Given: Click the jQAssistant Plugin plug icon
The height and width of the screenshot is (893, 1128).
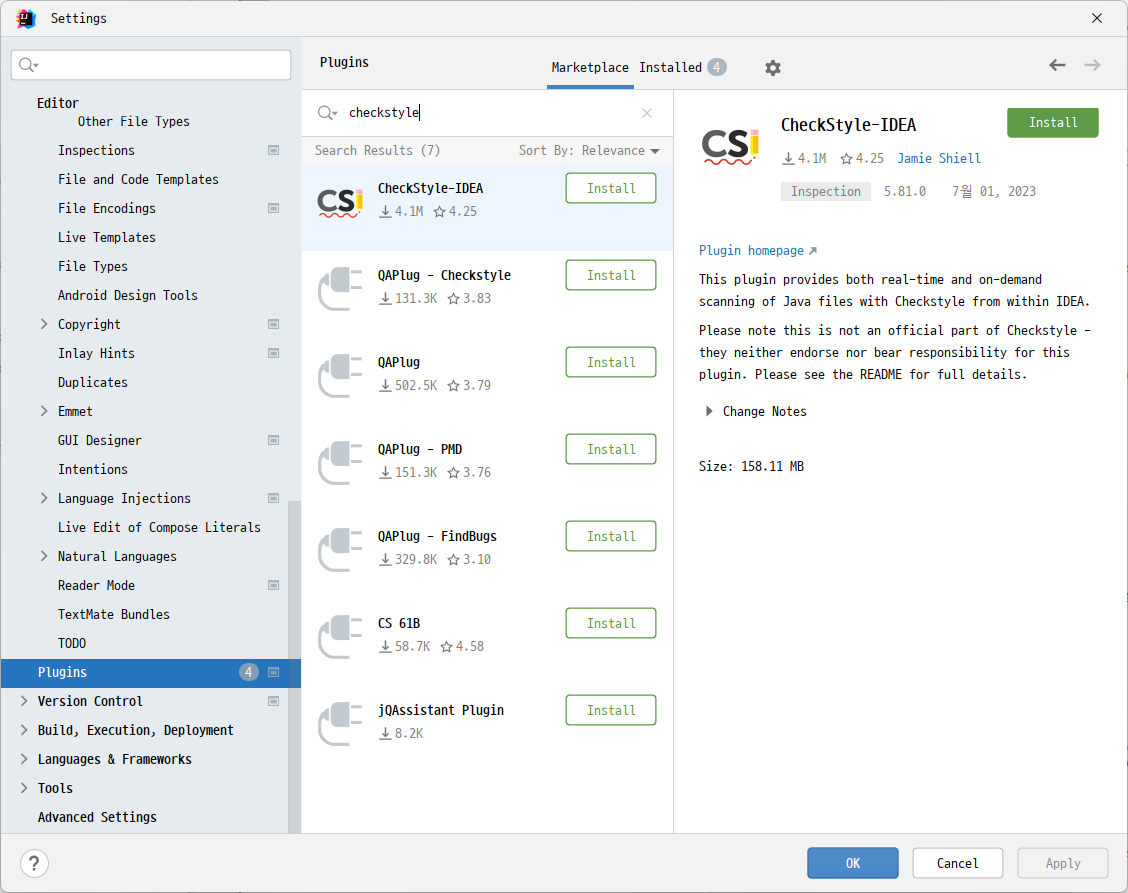Looking at the screenshot, I should tap(340, 725).
